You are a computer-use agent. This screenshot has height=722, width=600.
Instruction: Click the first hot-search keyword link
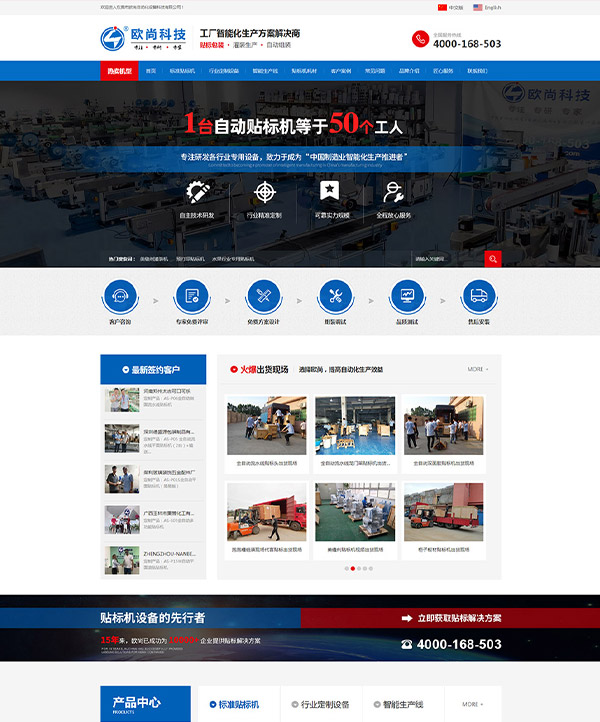[x=154, y=259]
